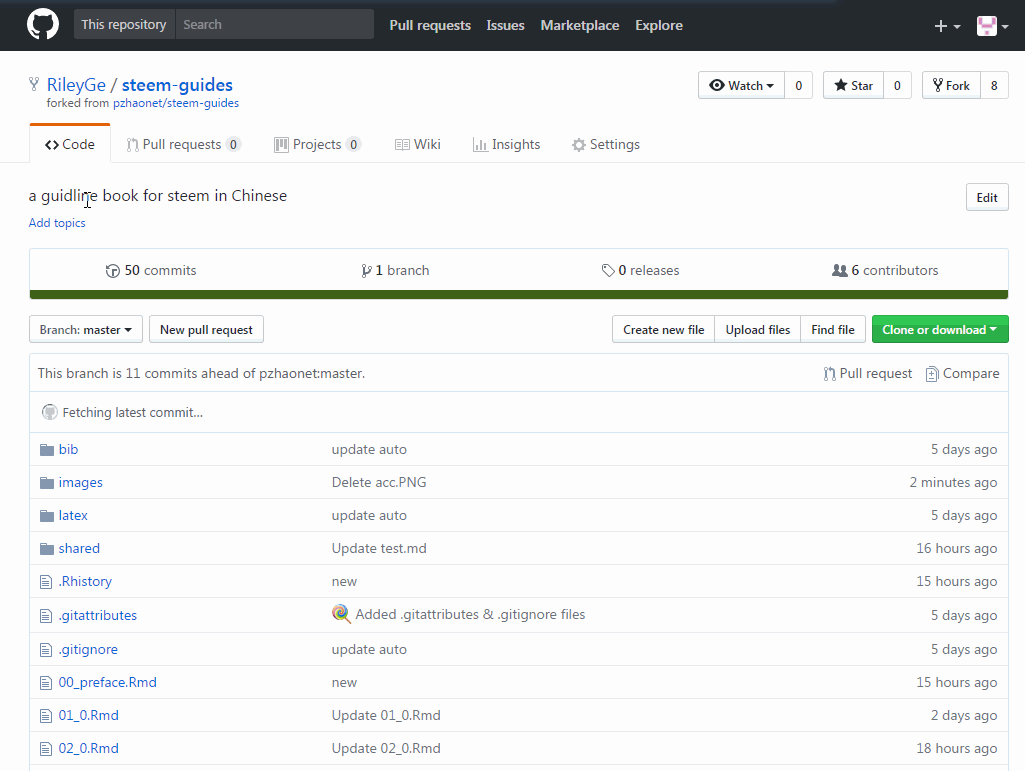1025x771 pixels.
Task: Open Explore page
Action: 659,26
